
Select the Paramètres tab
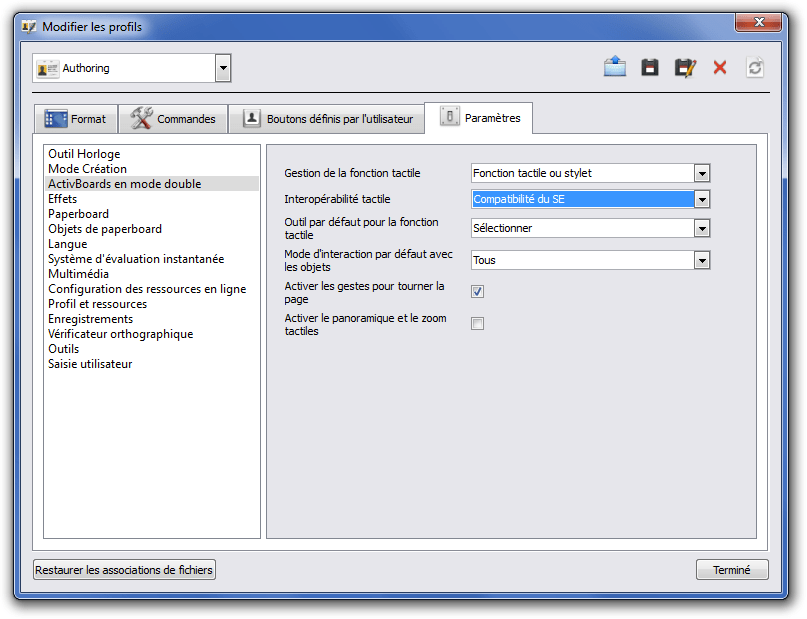coord(479,118)
